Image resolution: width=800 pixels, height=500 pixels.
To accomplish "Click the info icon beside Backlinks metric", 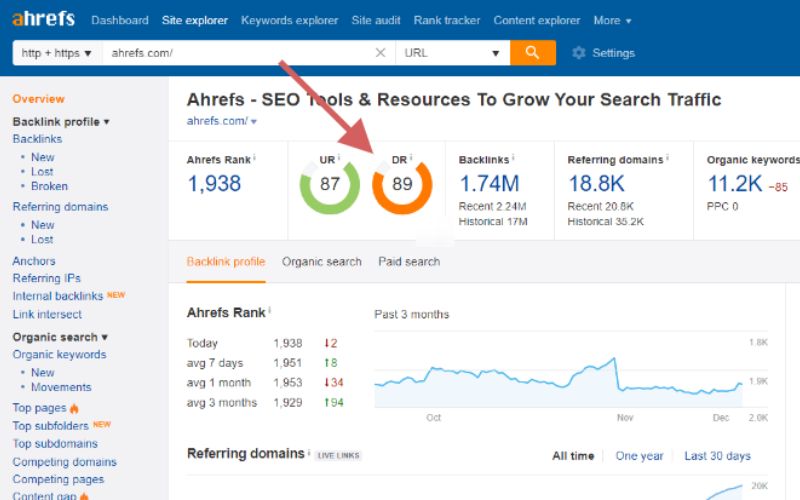I will click(x=513, y=158).
